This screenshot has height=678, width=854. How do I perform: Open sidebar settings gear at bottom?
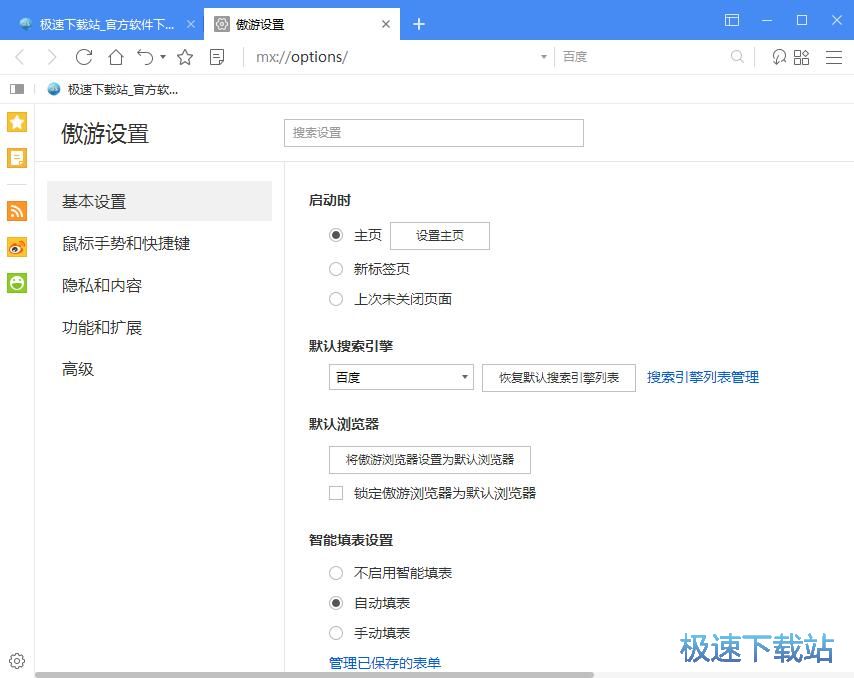[17, 661]
